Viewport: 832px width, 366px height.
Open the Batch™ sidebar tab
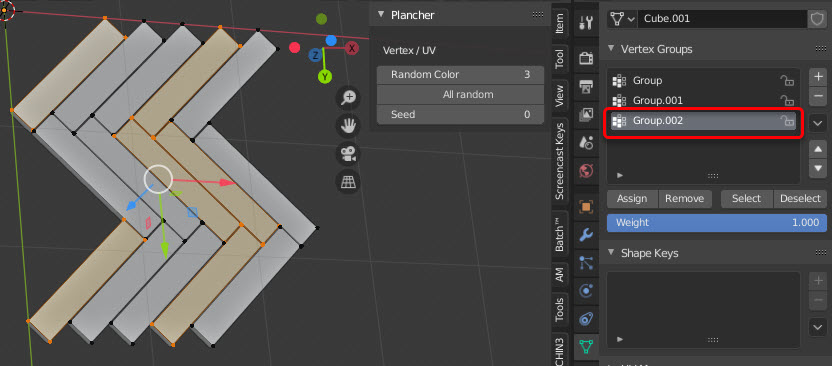[559, 234]
